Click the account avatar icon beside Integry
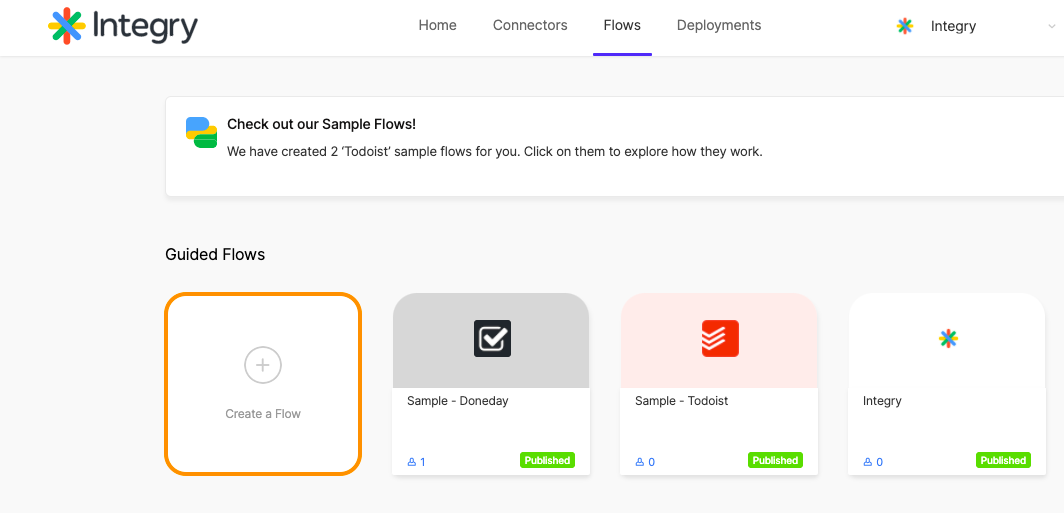Image resolution: width=1064 pixels, height=513 pixels. [x=905, y=26]
